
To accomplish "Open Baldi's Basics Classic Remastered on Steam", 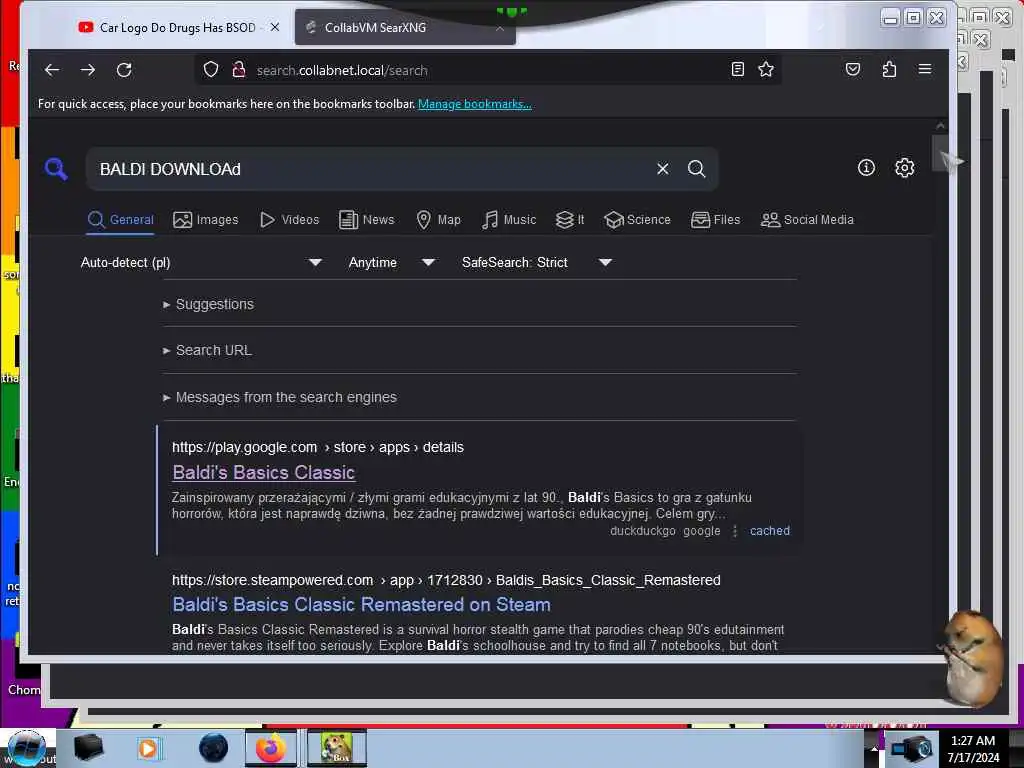I will pyautogui.click(x=361, y=605).
